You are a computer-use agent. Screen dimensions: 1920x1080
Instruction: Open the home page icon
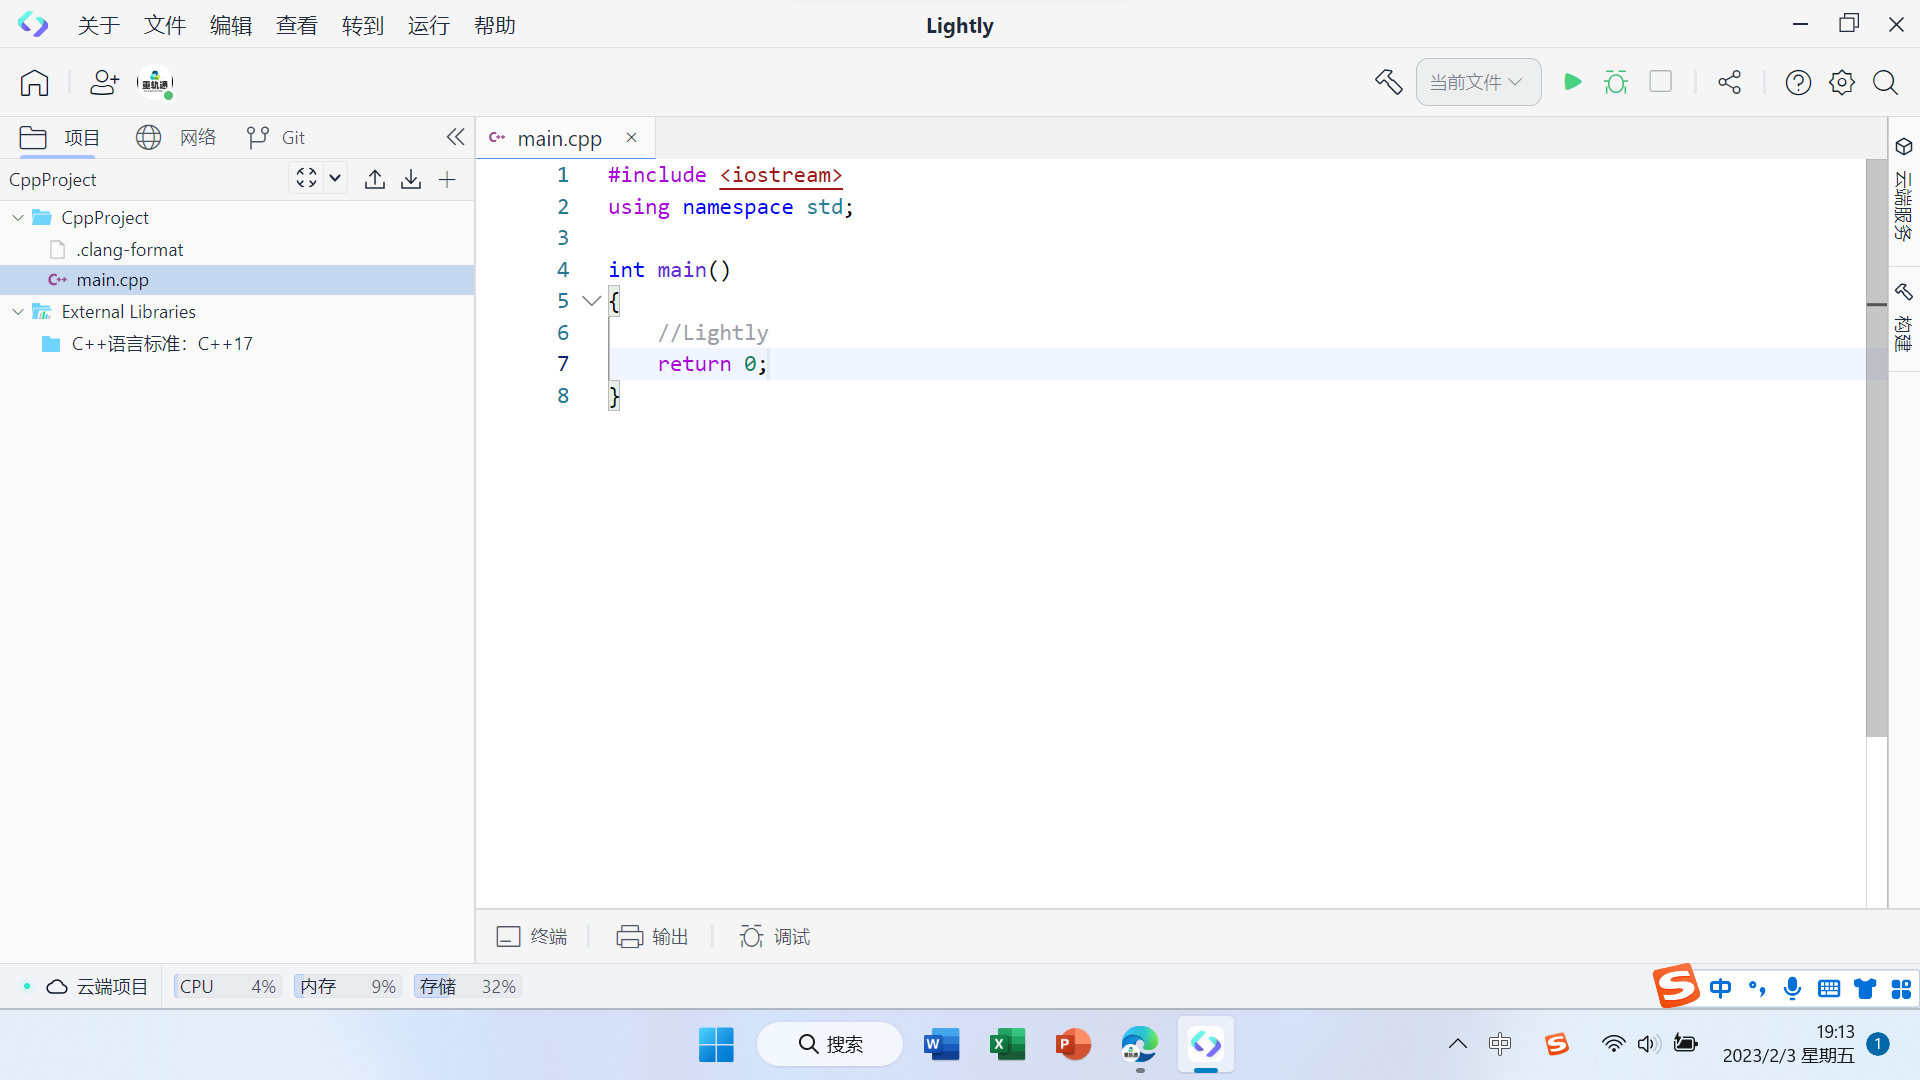(x=34, y=82)
